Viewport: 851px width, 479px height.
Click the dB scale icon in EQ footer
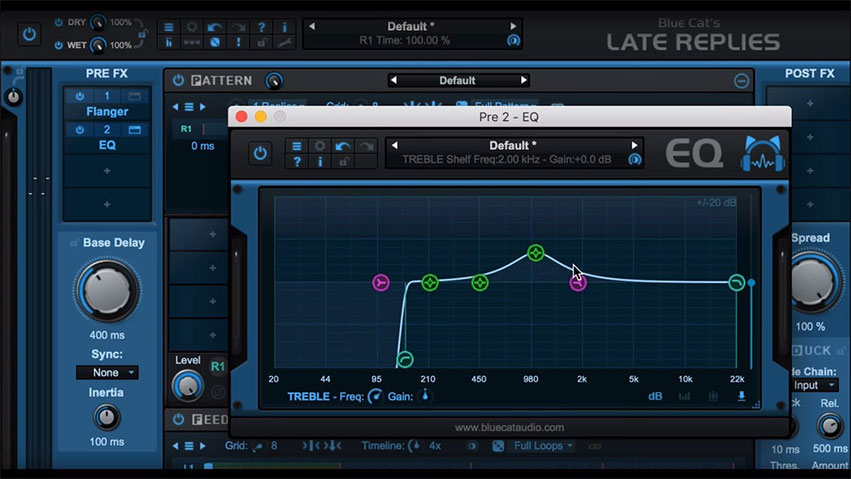(655, 396)
